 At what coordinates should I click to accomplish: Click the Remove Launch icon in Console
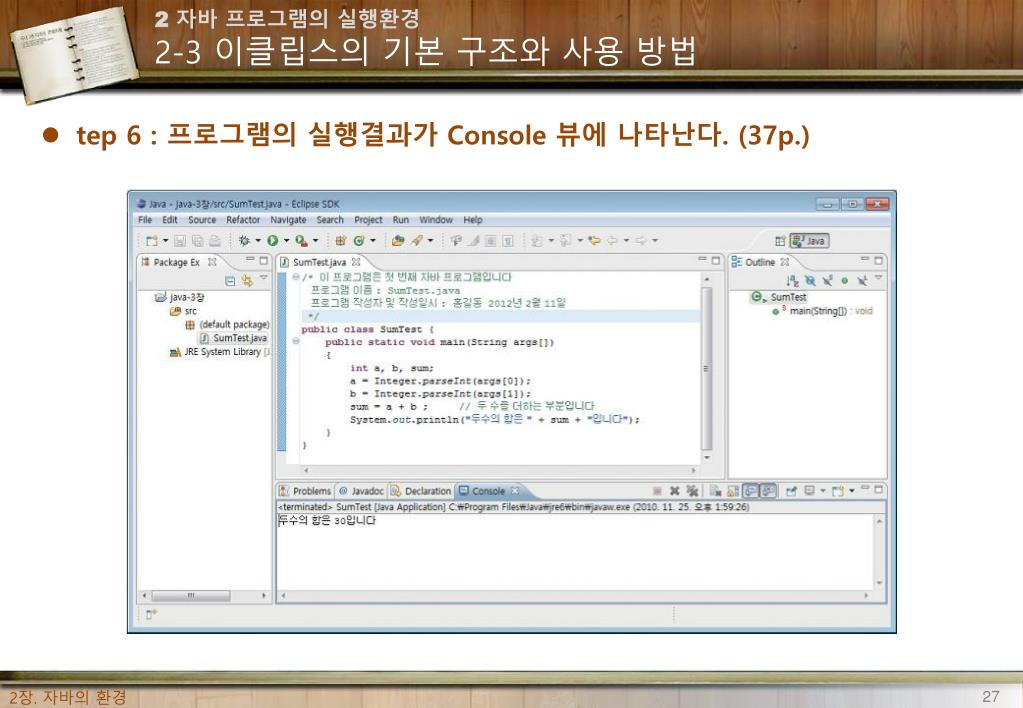(x=675, y=491)
